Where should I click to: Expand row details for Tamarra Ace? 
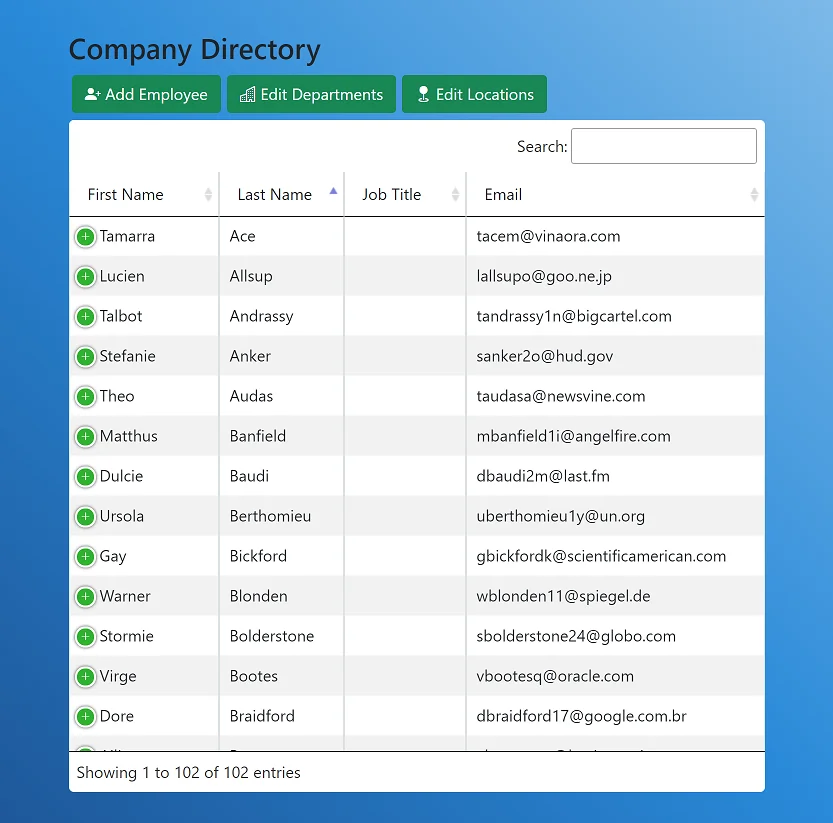(x=86, y=237)
